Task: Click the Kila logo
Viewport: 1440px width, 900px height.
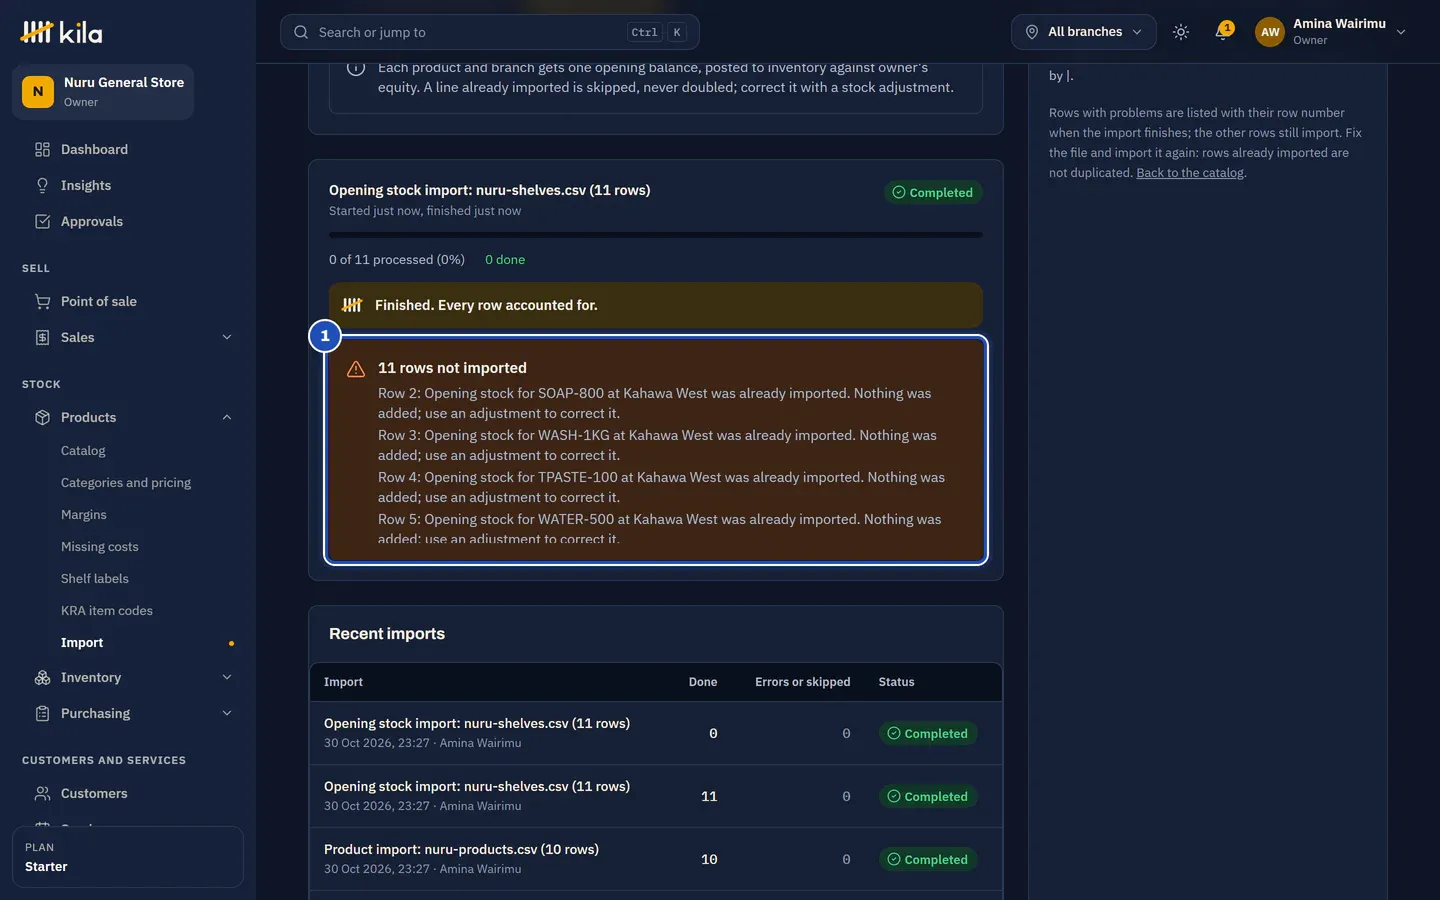Action: pos(61,32)
